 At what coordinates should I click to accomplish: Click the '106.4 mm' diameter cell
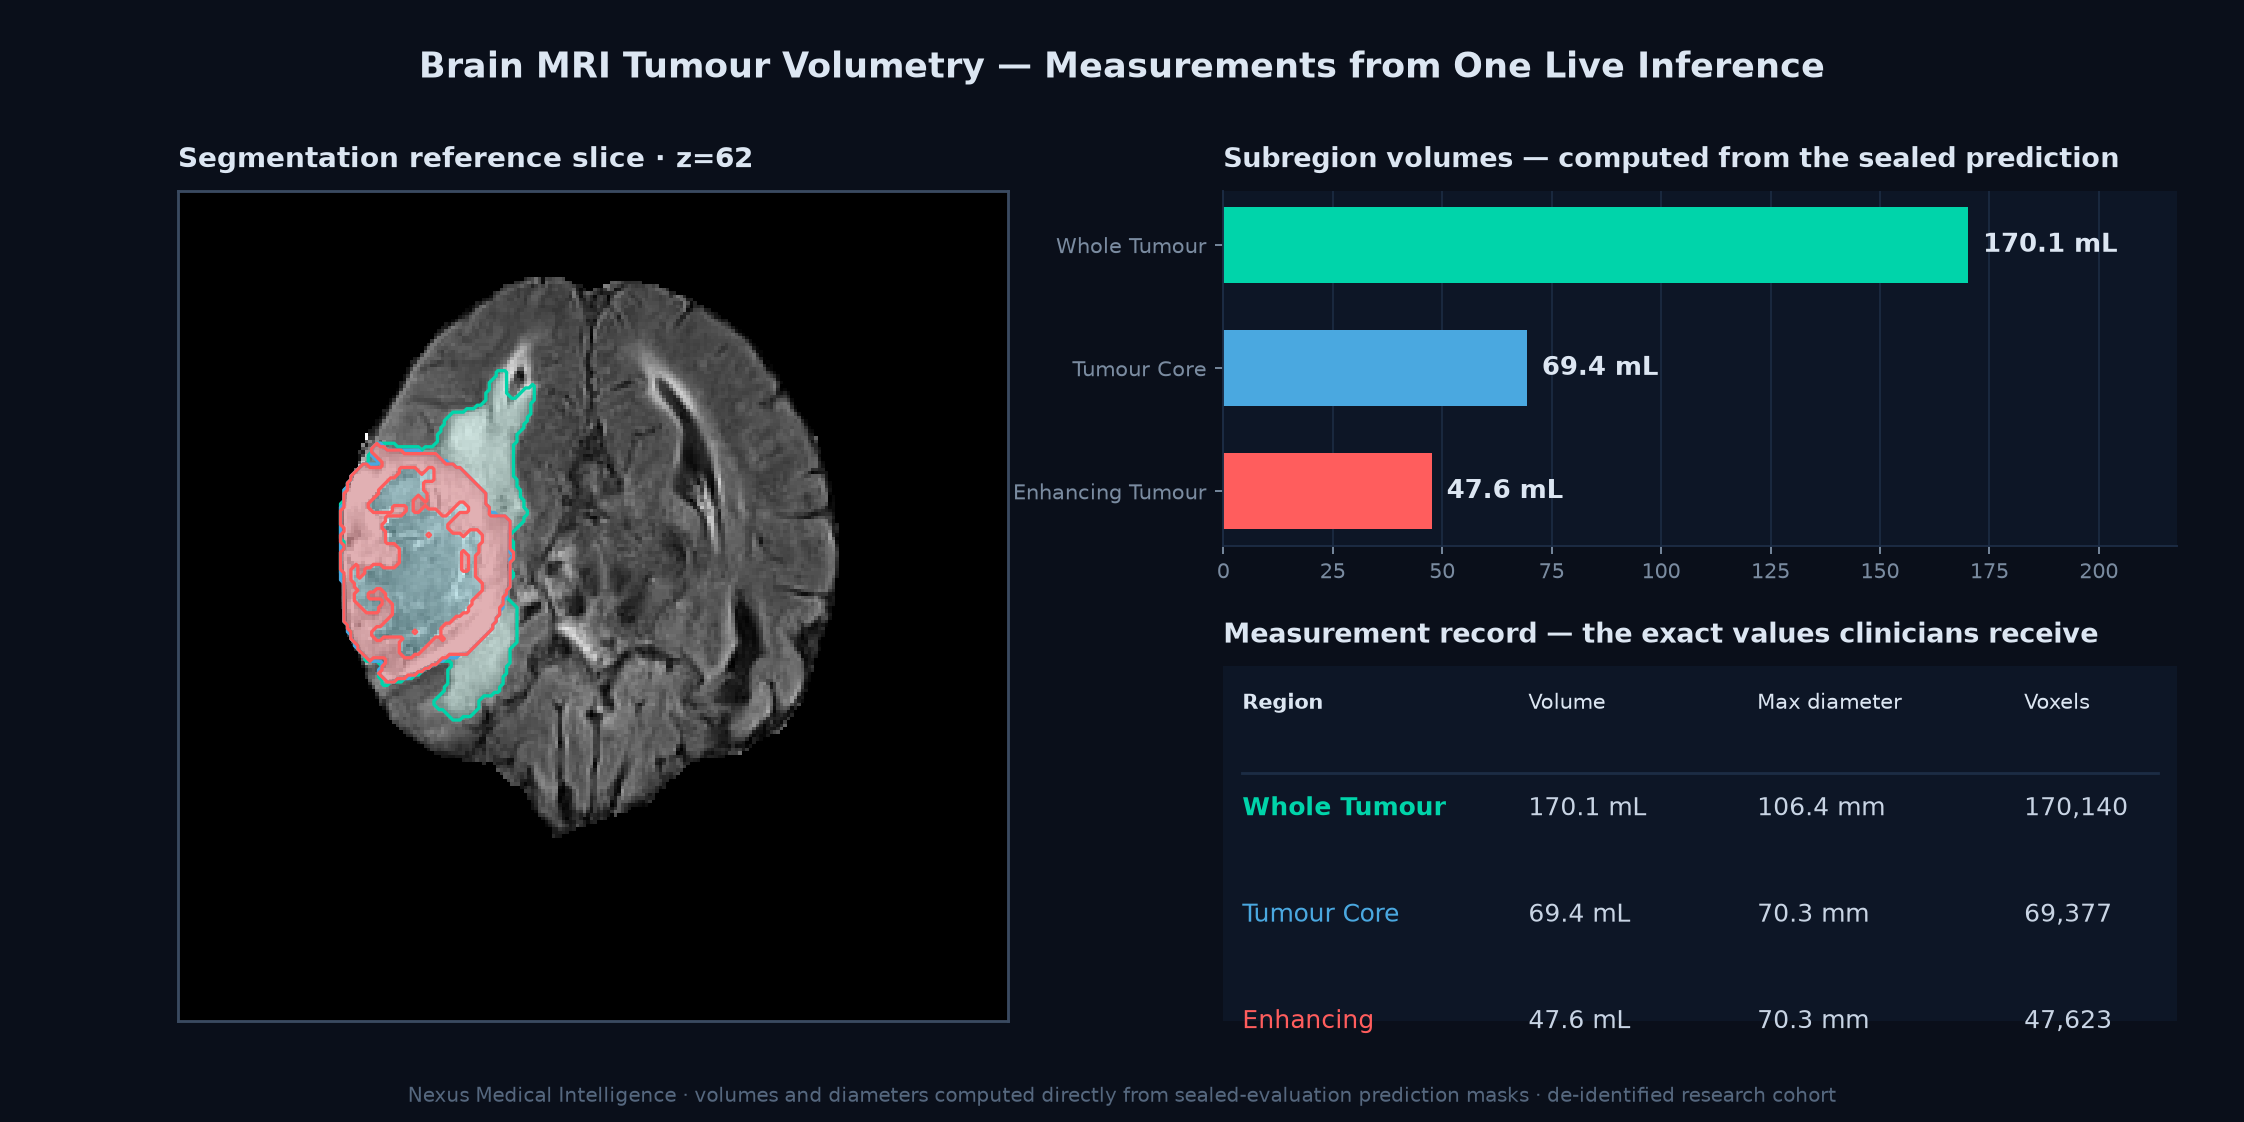1821,807
